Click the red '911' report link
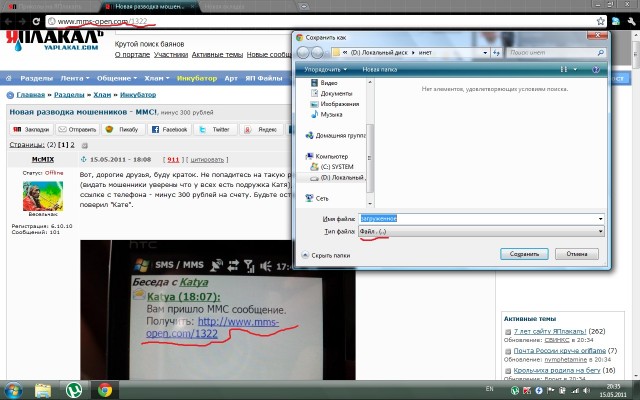 (x=173, y=160)
